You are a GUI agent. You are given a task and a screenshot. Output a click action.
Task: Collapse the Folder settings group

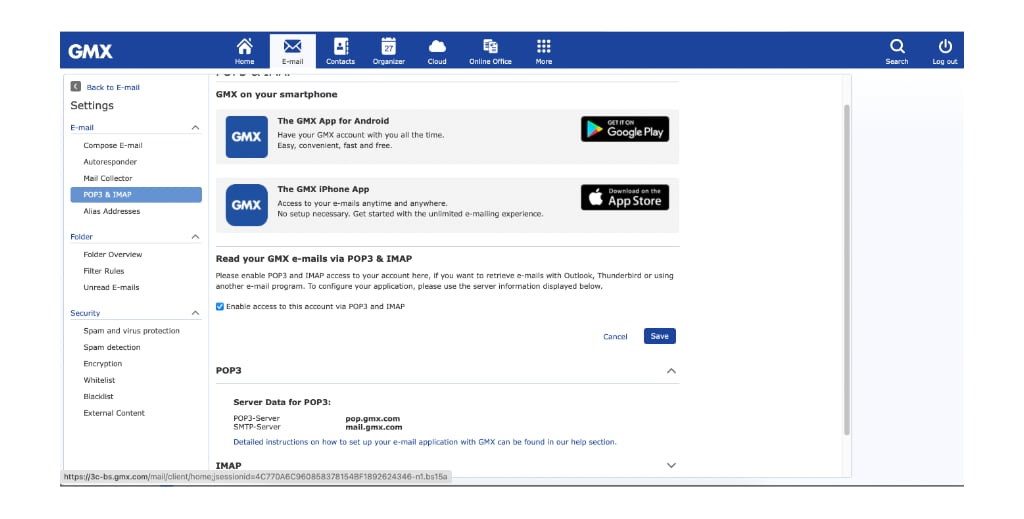click(195, 236)
